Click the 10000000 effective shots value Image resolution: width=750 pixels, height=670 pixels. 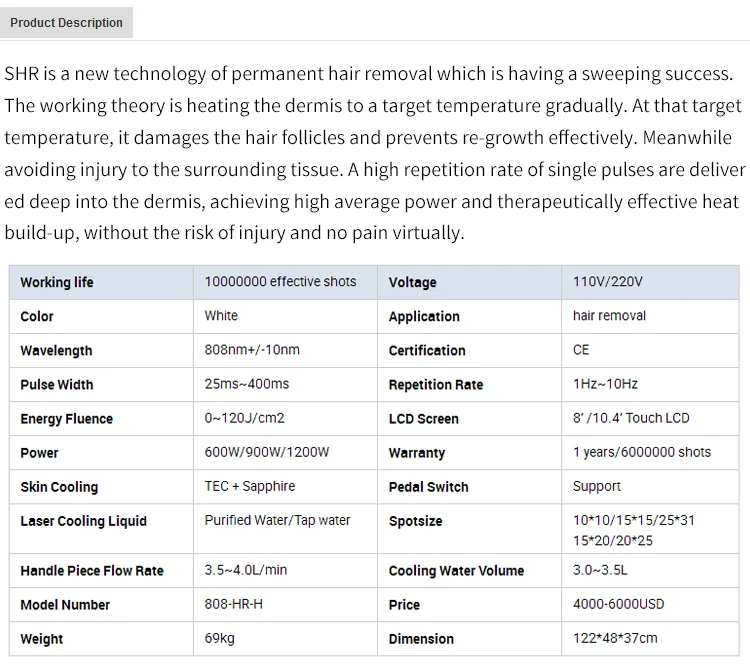click(280, 282)
